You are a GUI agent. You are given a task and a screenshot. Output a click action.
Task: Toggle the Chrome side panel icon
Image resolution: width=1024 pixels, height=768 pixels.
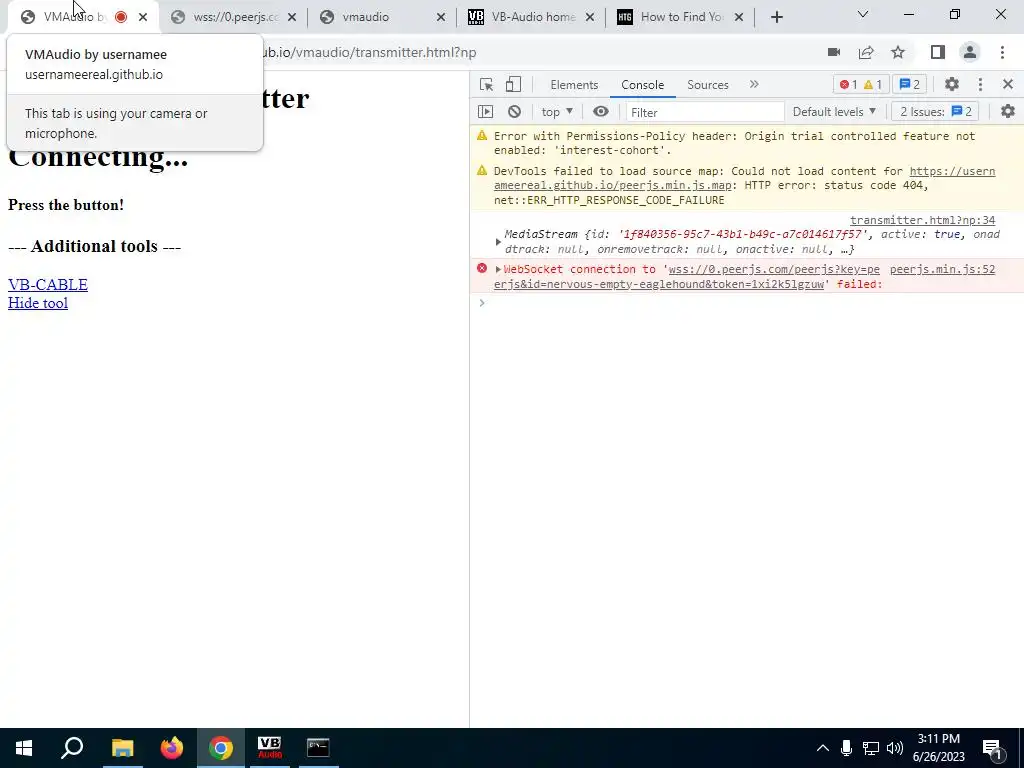tap(938, 52)
